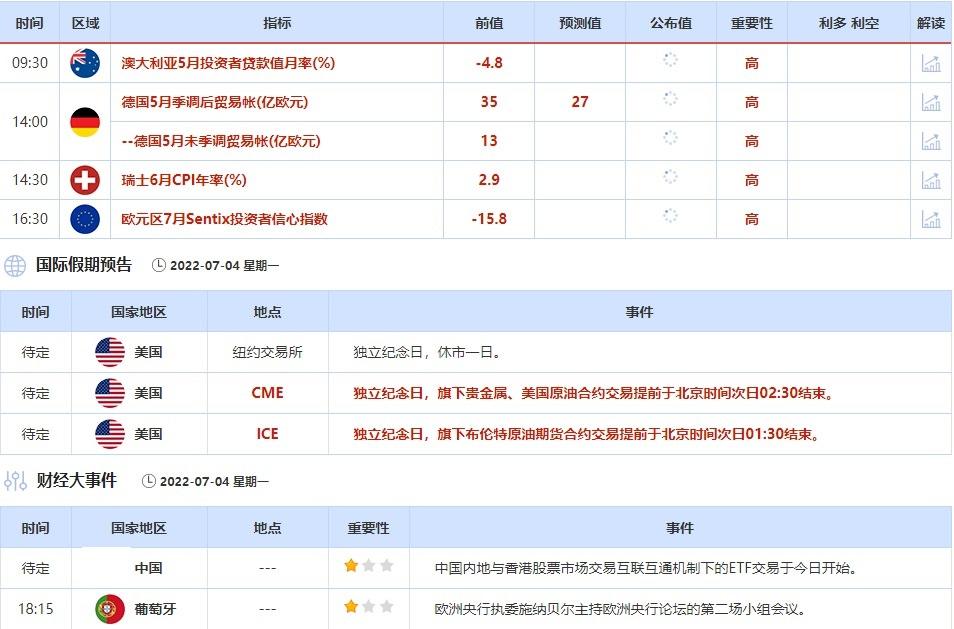Open 澳大利亚5月投资者贷款值月率(%) indicator
This screenshot has width=954, height=629.
click(228, 63)
